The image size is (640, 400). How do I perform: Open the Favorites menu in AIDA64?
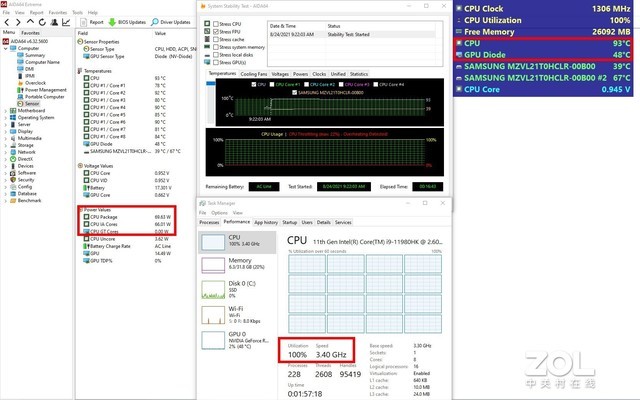click(x=58, y=13)
